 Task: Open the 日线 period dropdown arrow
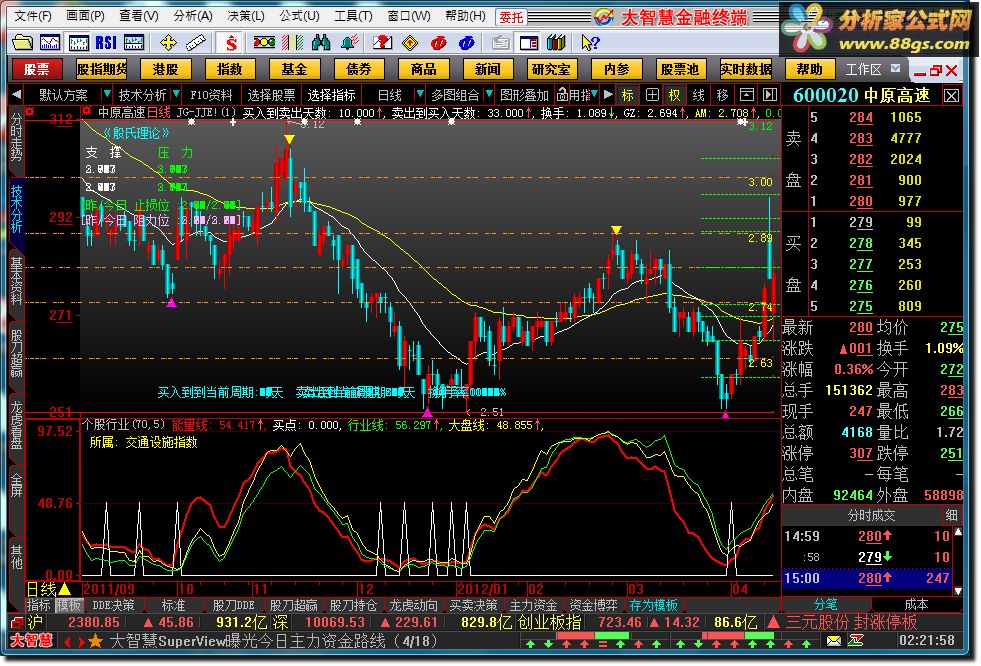coord(419,94)
